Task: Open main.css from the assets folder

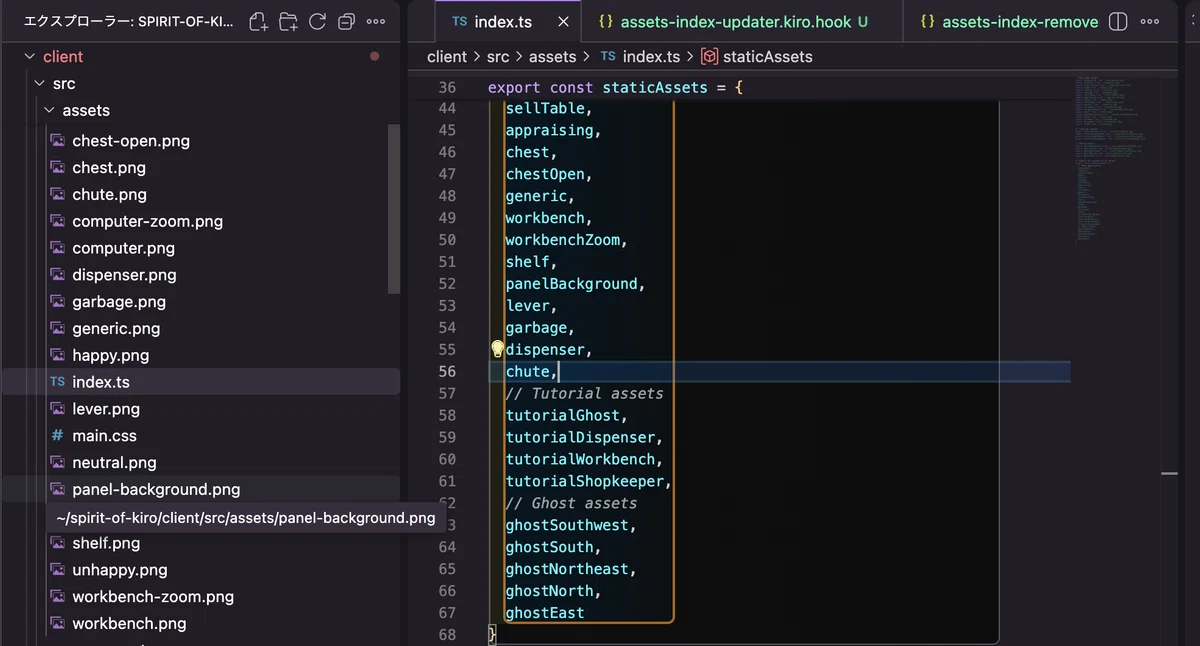Action: [x=104, y=436]
